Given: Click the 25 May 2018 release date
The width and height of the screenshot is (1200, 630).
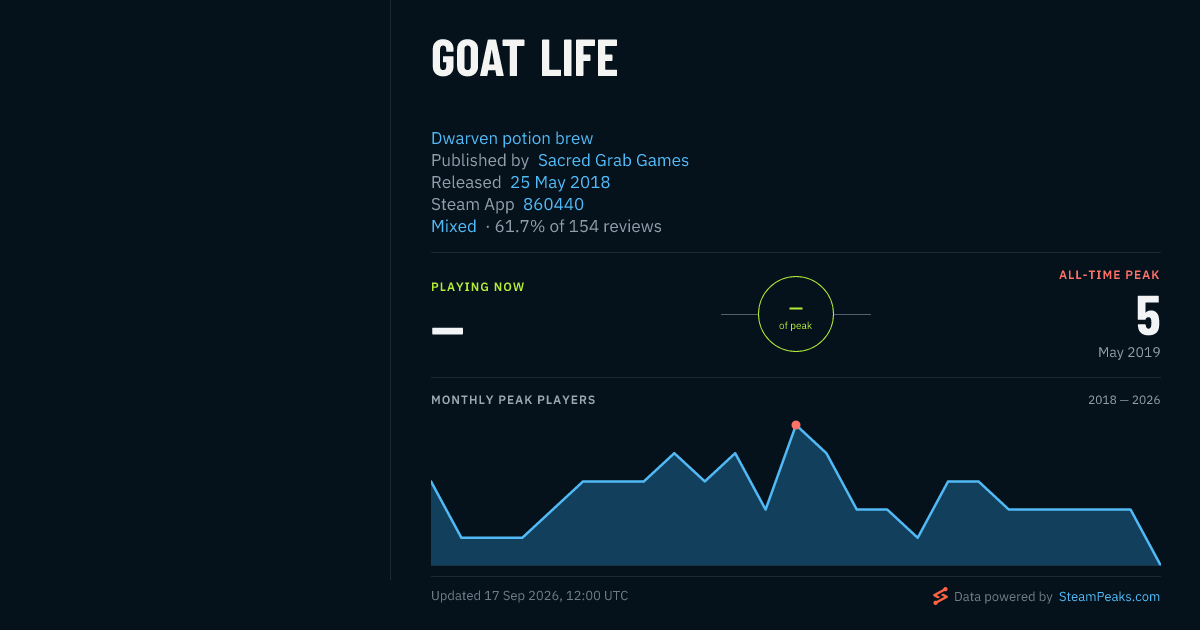Looking at the screenshot, I should click(560, 182).
